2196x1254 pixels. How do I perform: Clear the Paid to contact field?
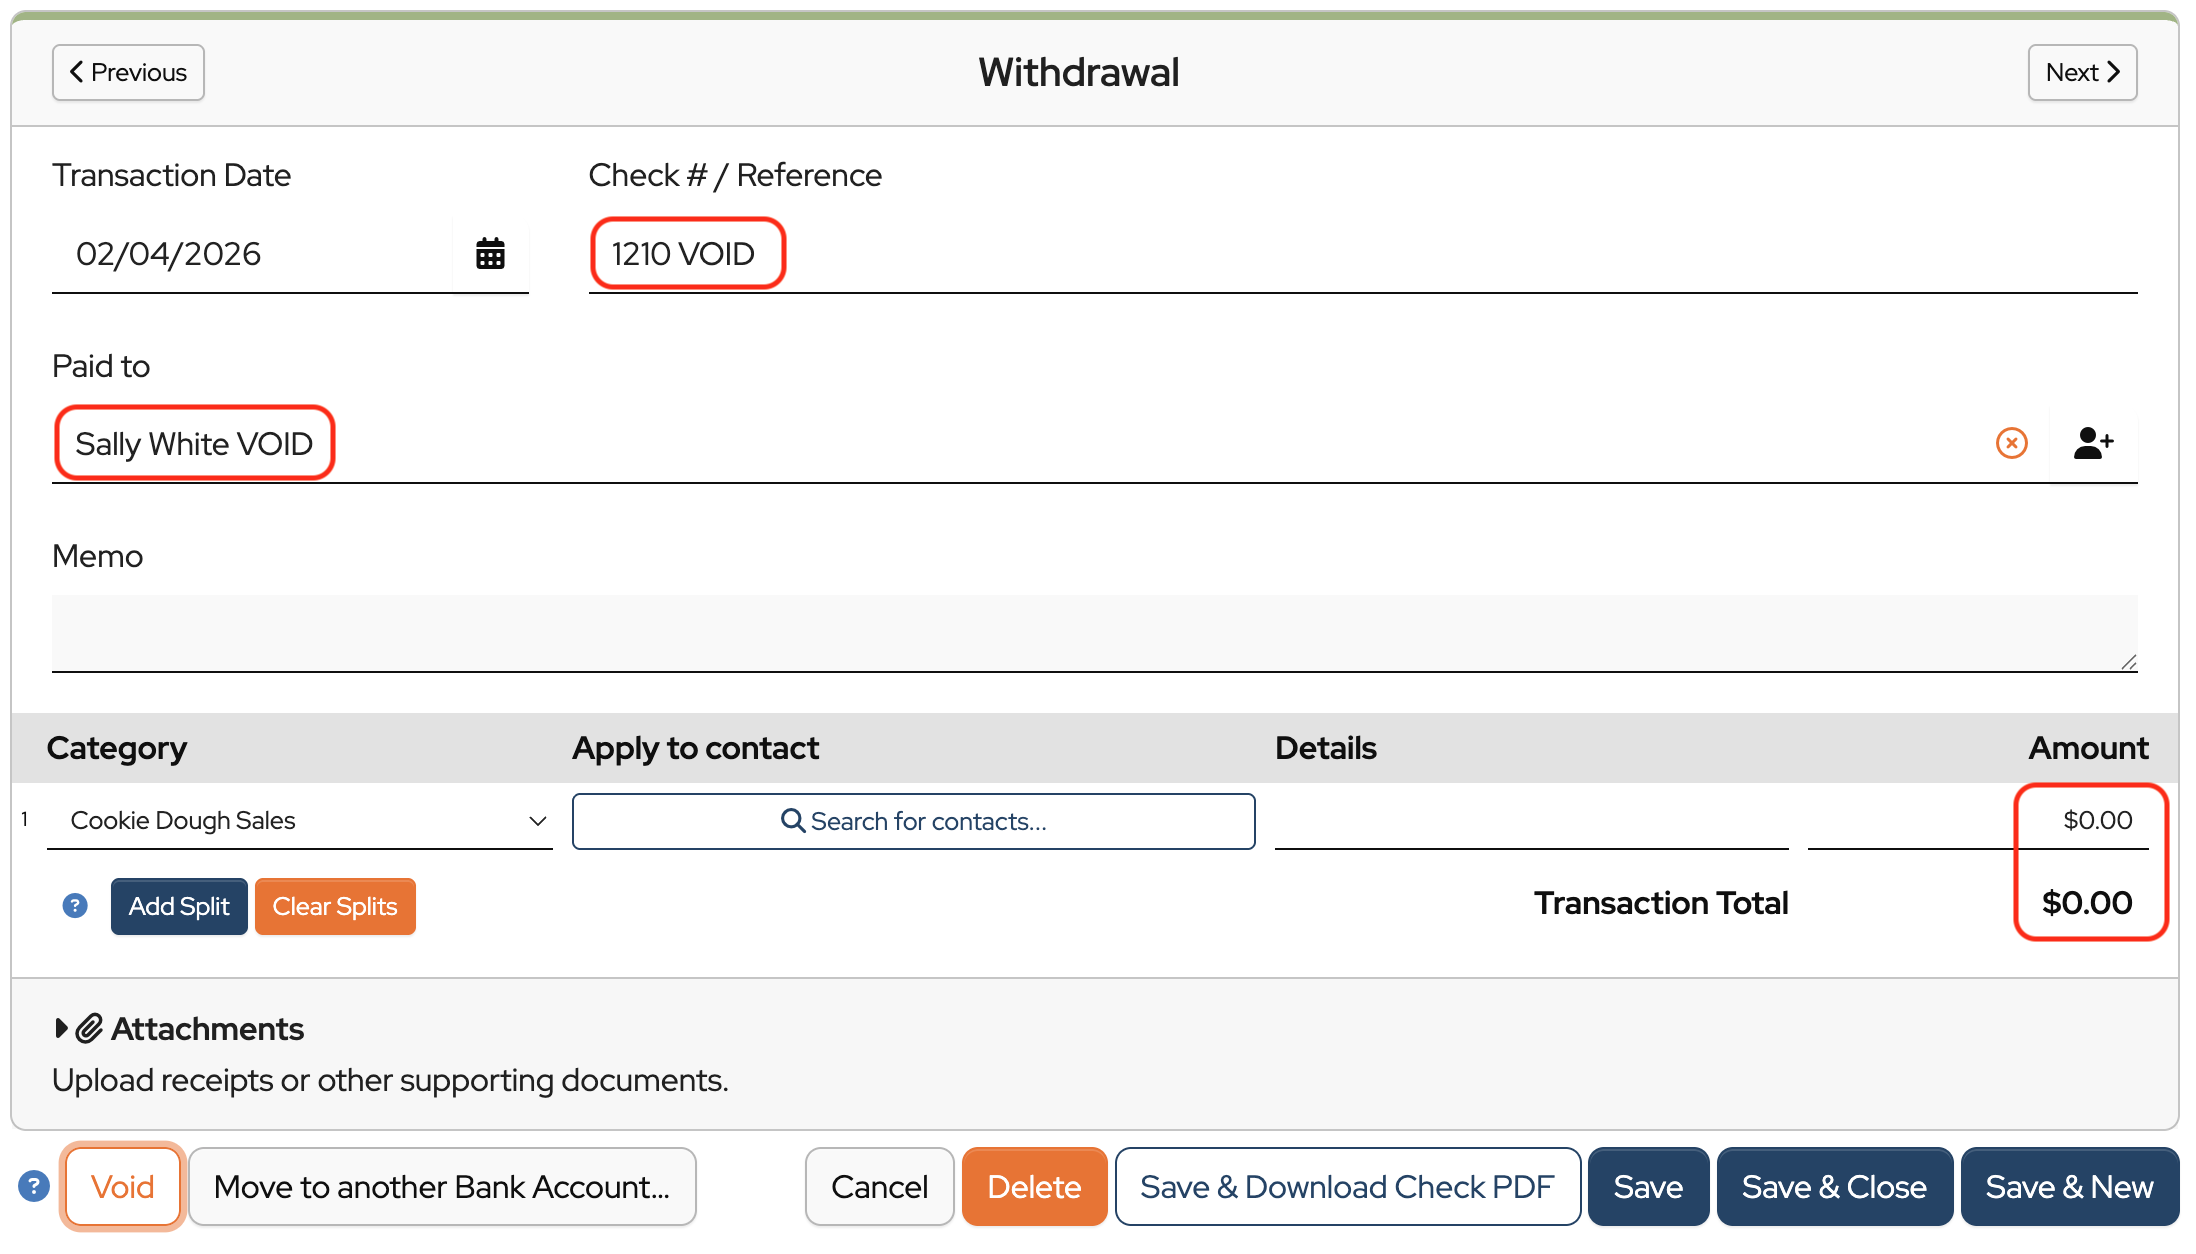tap(2011, 443)
